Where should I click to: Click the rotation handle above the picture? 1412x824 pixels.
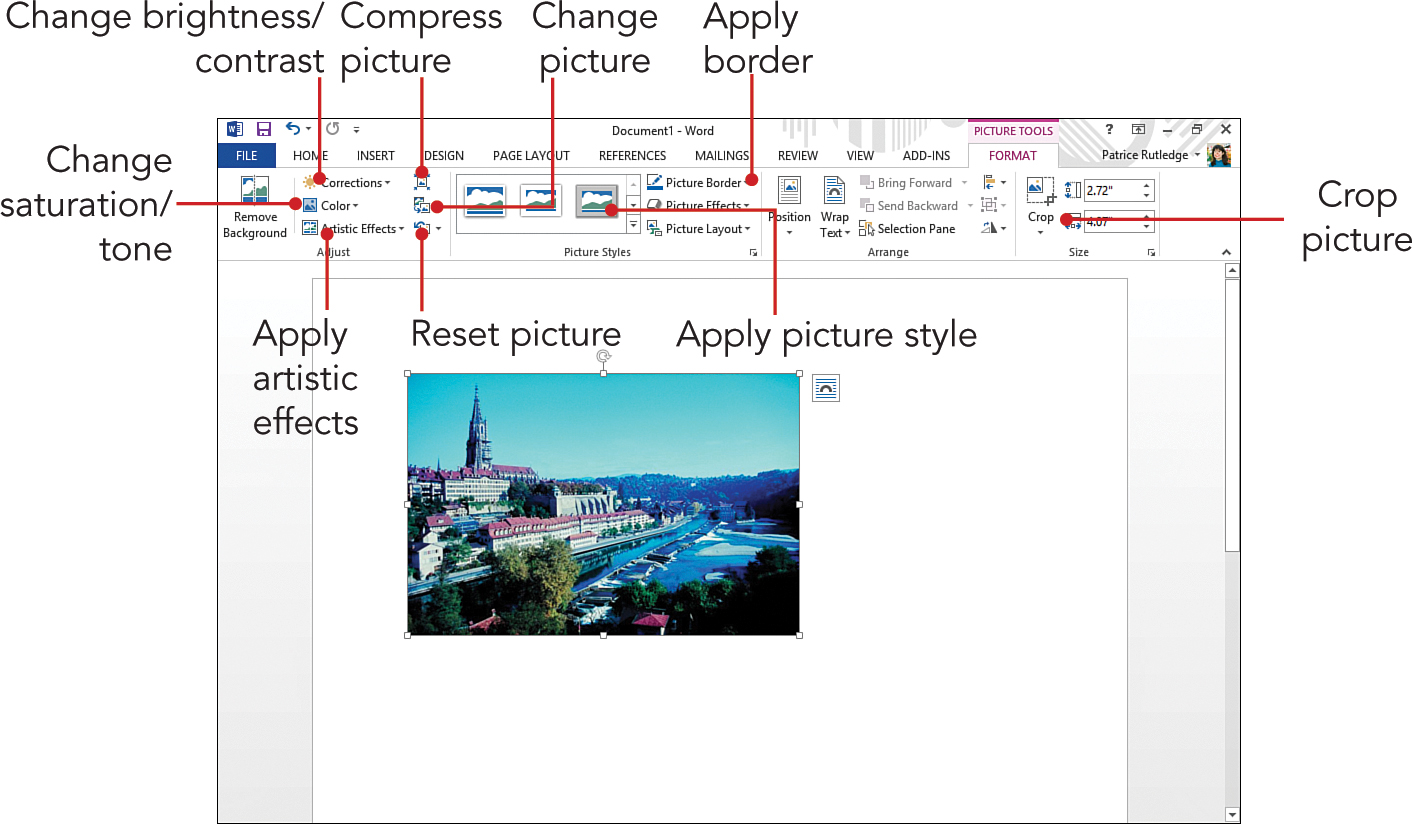pos(603,356)
